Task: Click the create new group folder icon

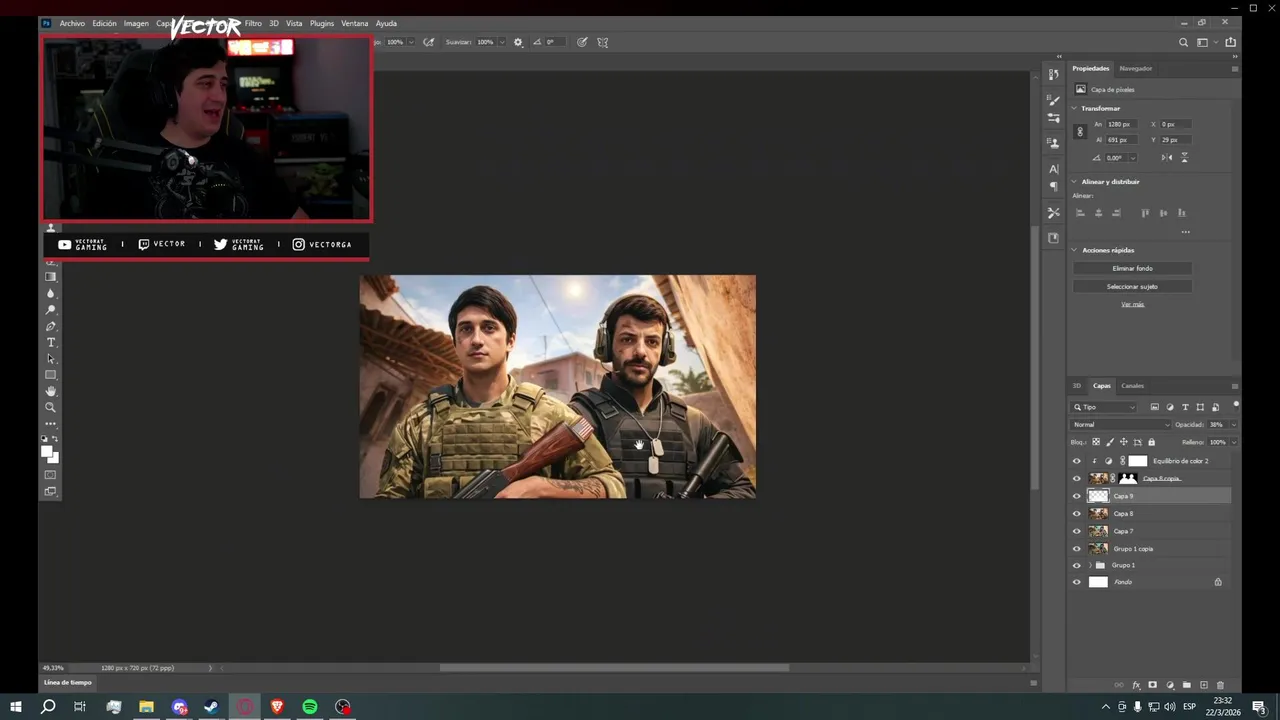Action: 1187,685
